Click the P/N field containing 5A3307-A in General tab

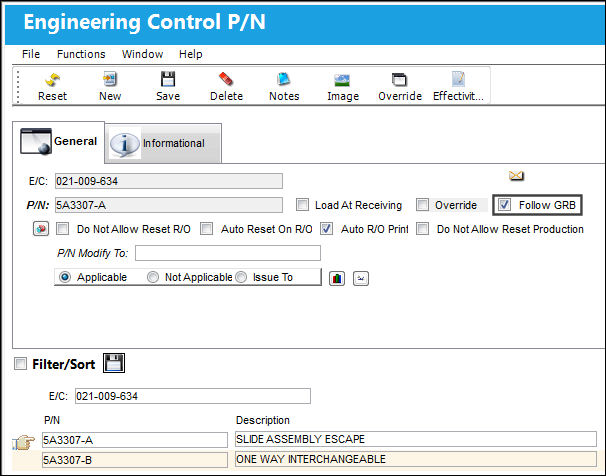click(169, 205)
